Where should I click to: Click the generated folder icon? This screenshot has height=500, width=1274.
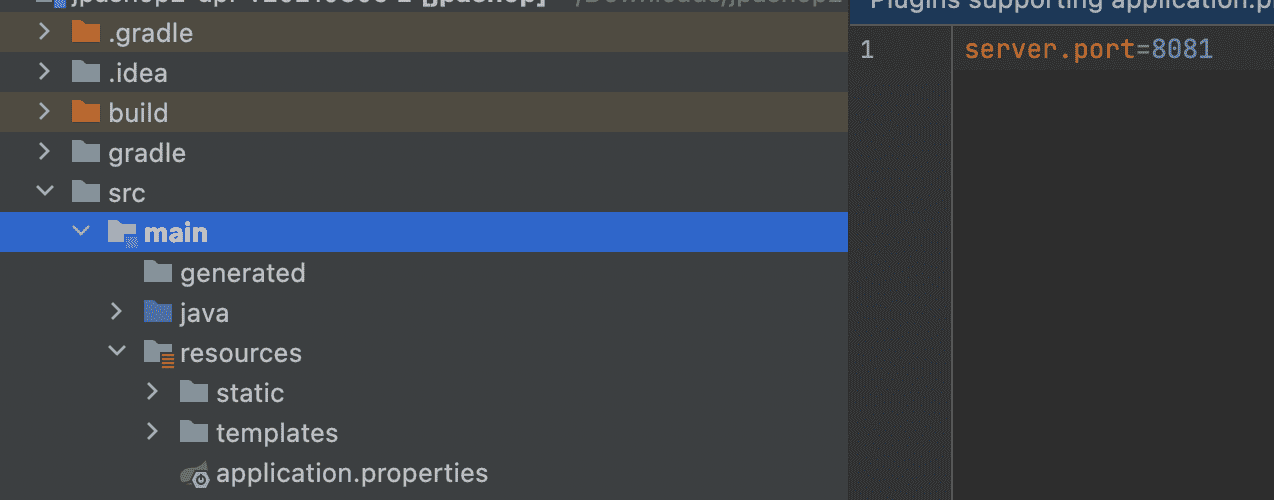[158, 272]
